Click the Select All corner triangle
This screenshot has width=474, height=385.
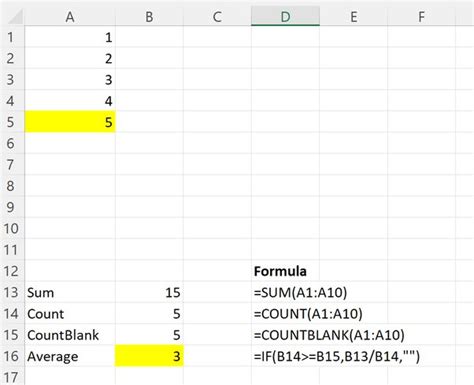[x=15, y=17]
